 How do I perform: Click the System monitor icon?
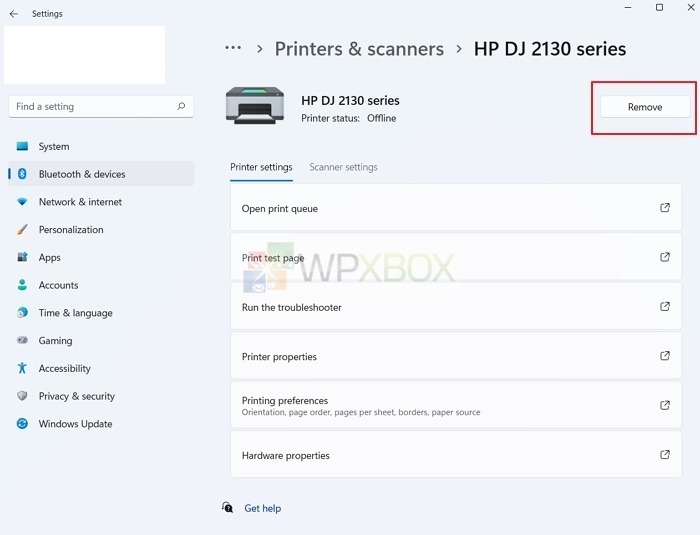[22, 146]
